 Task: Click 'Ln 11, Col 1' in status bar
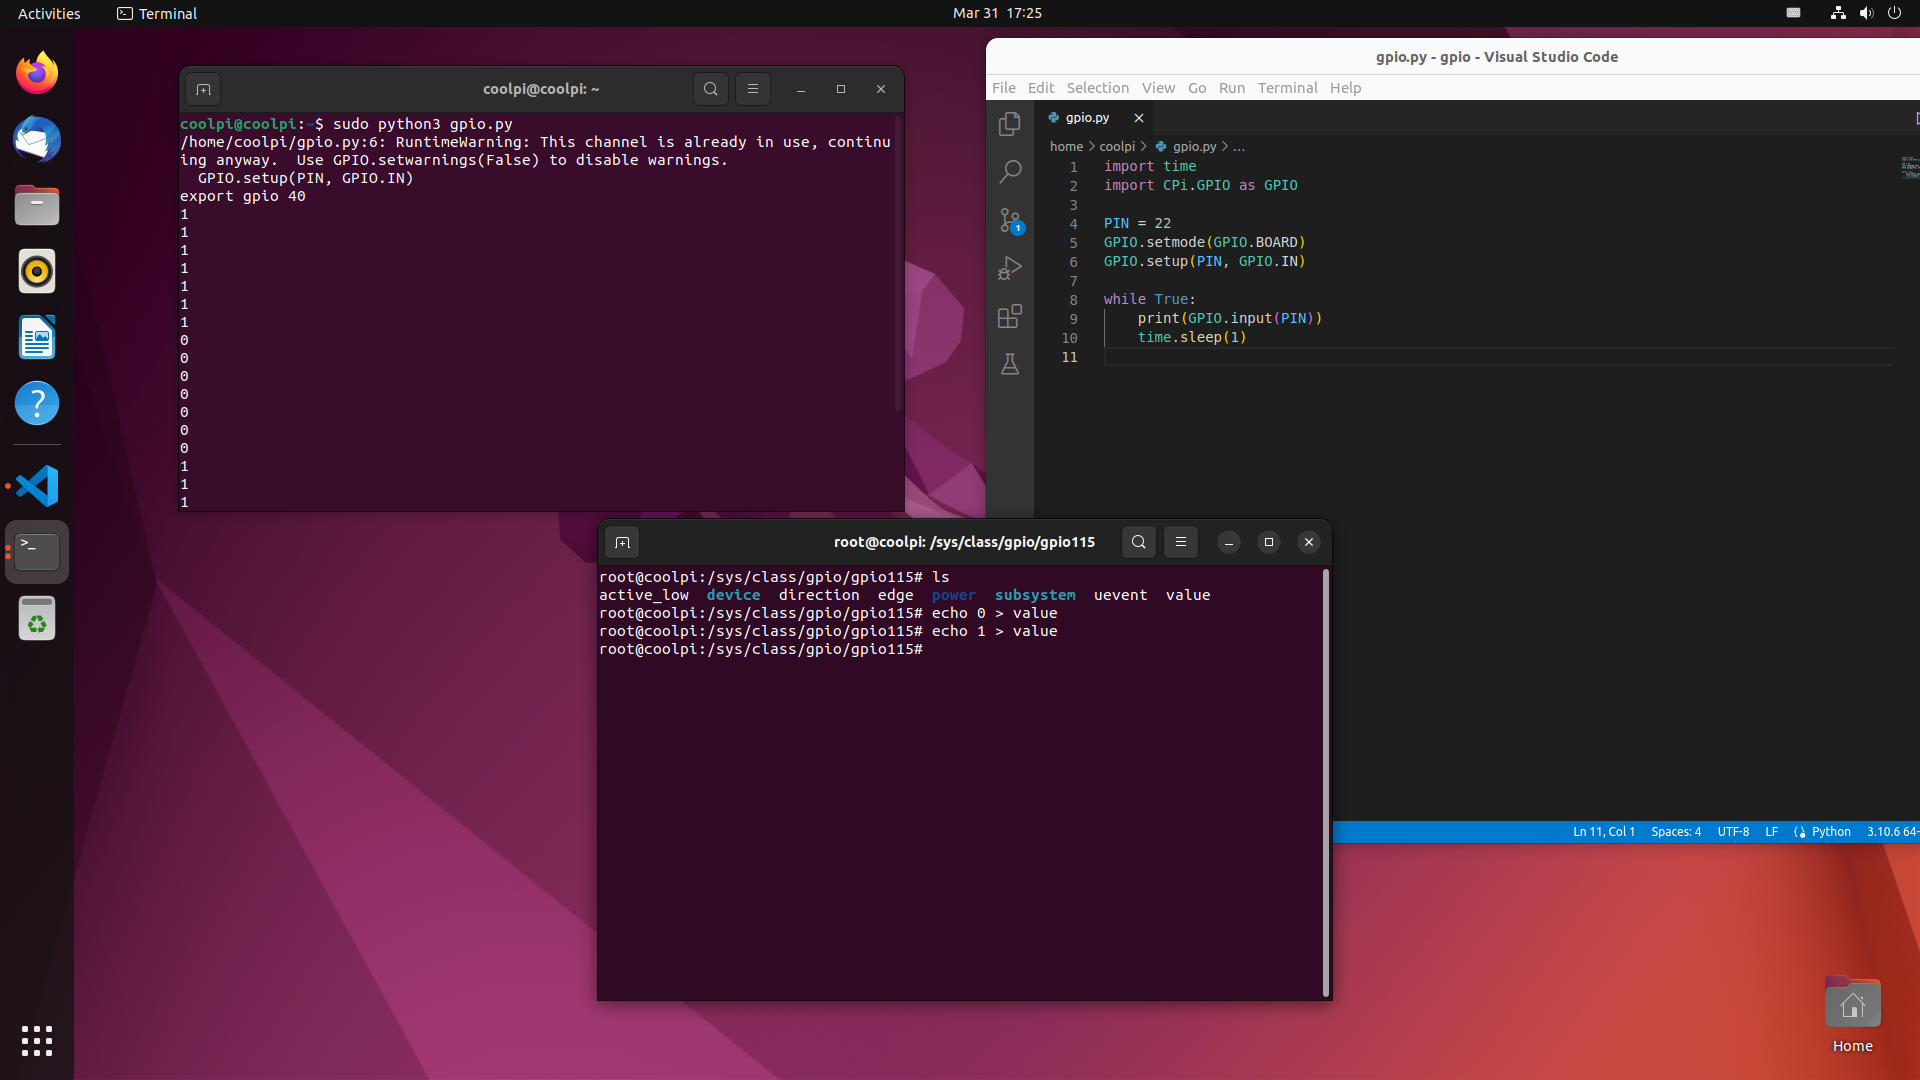[x=1604, y=832]
